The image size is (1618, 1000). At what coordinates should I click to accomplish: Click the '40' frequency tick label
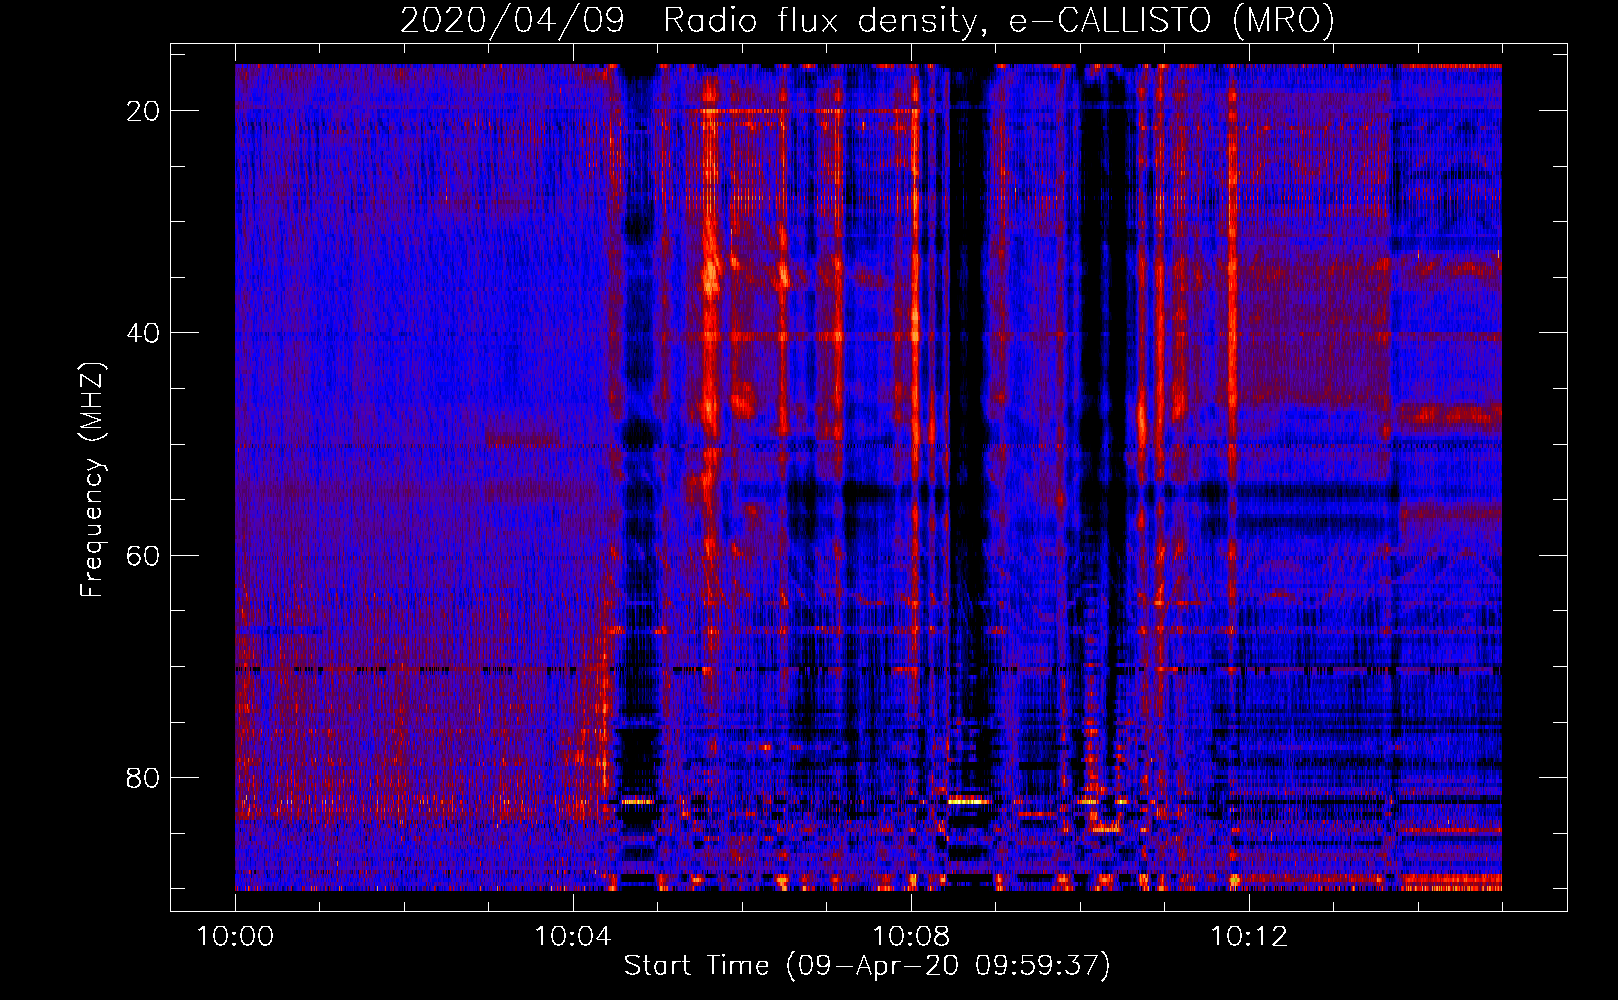[143, 333]
